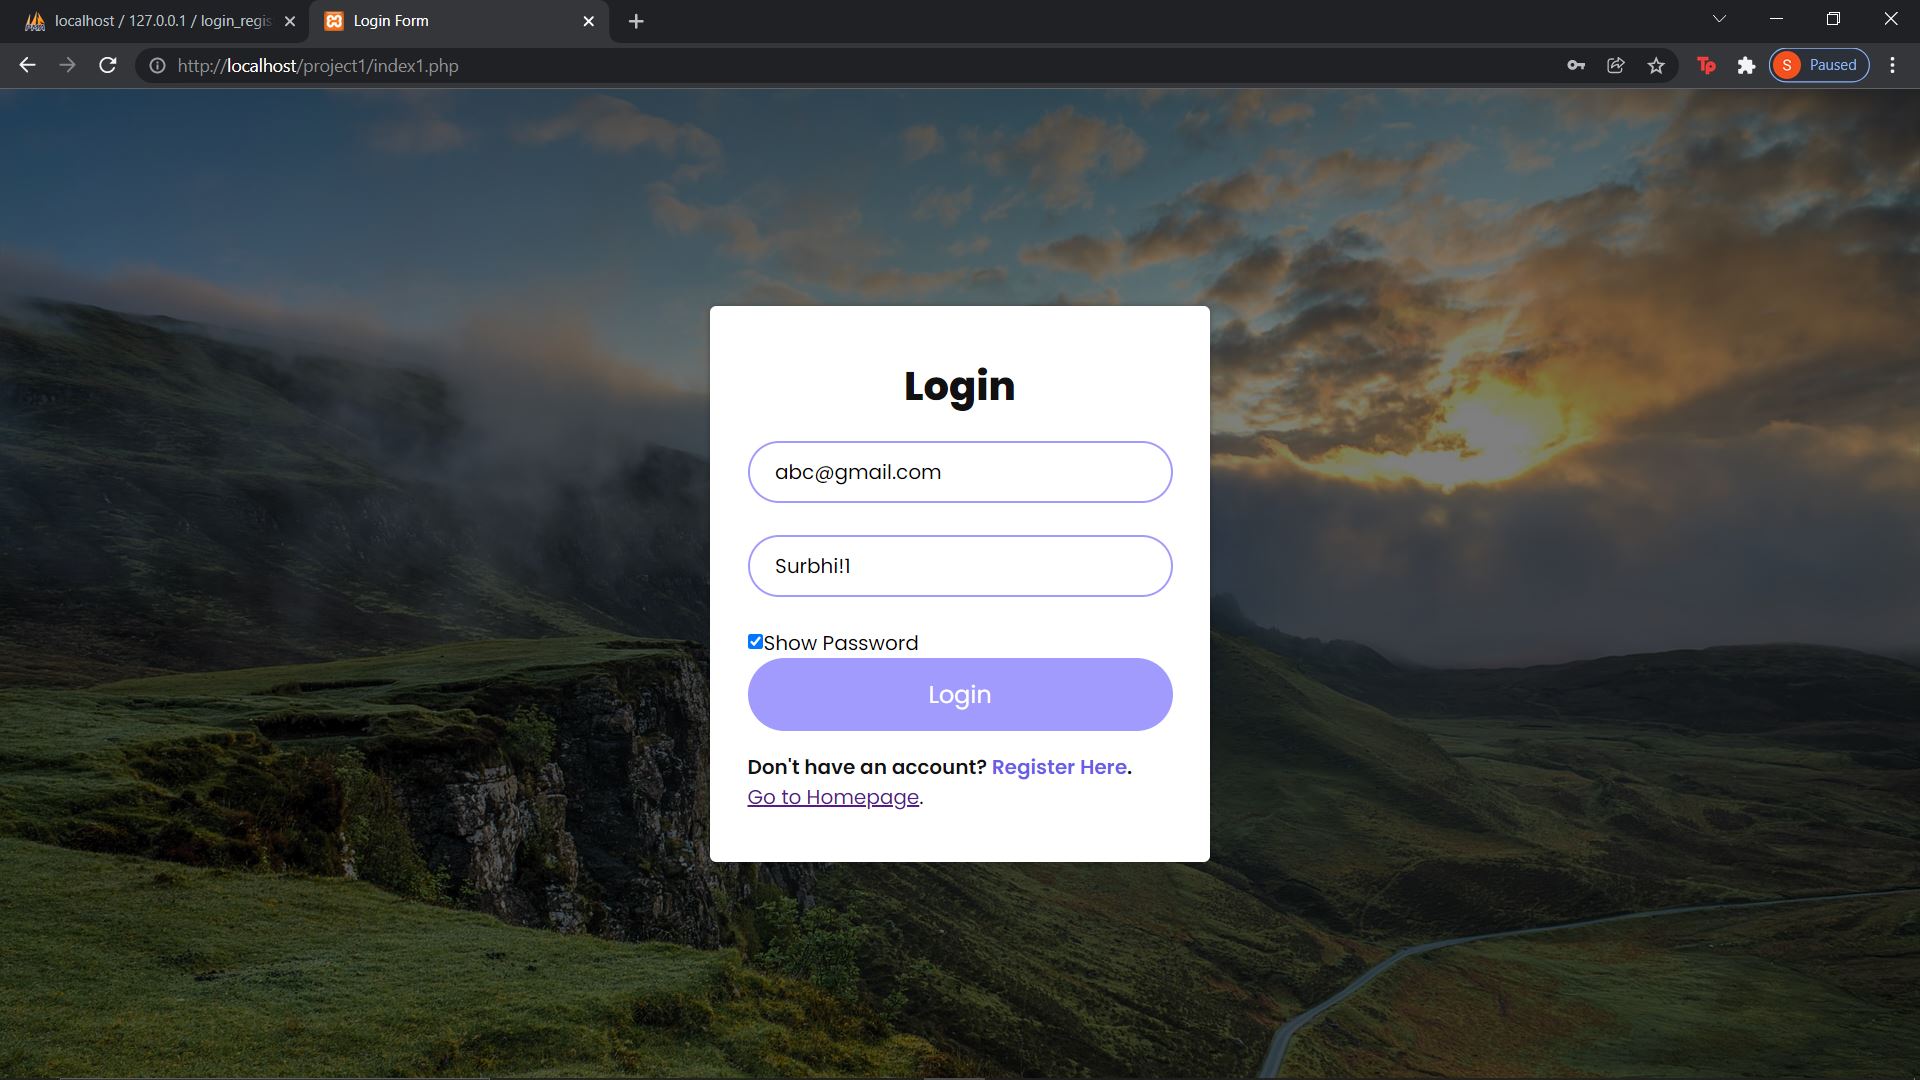Open Chrome's three-dot menu
This screenshot has width=1920, height=1080.
(x=1892, y=65)
